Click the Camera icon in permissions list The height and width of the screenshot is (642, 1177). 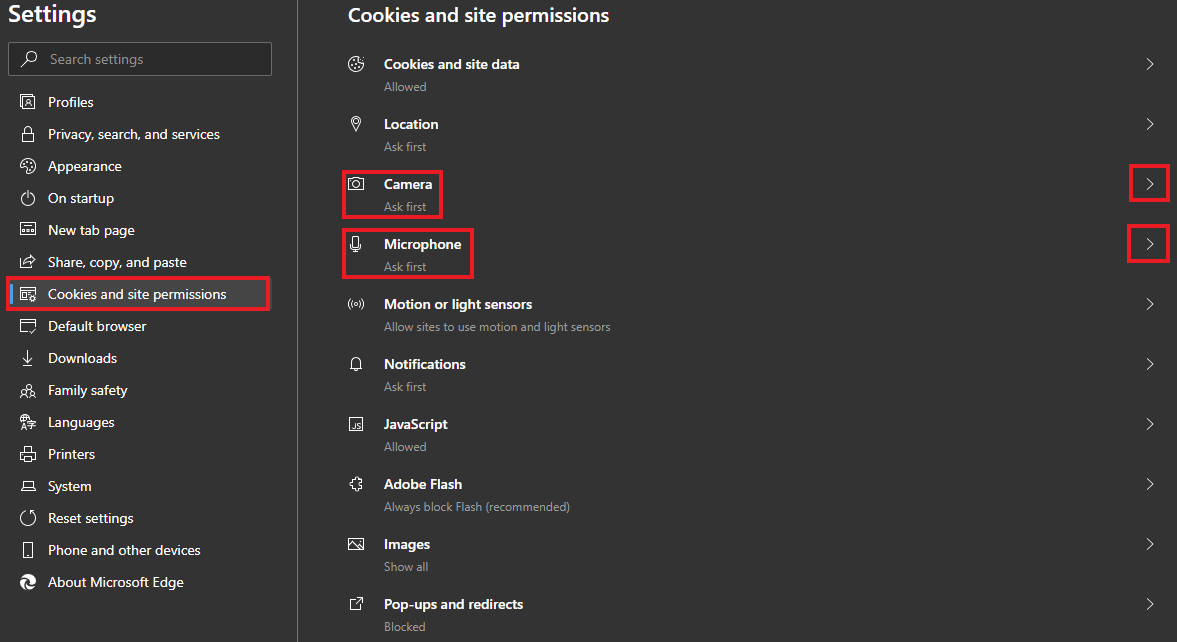tap(356, 184)
